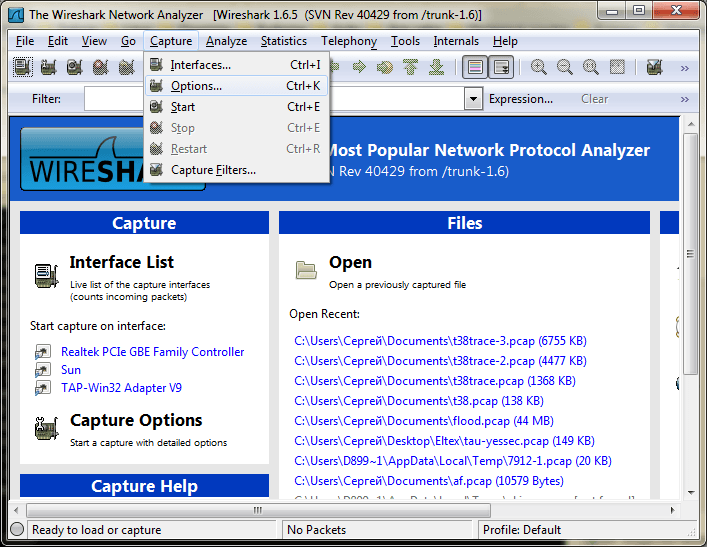
Task: Choose Capture Filters... in the Capture menu
Action: 236,170
